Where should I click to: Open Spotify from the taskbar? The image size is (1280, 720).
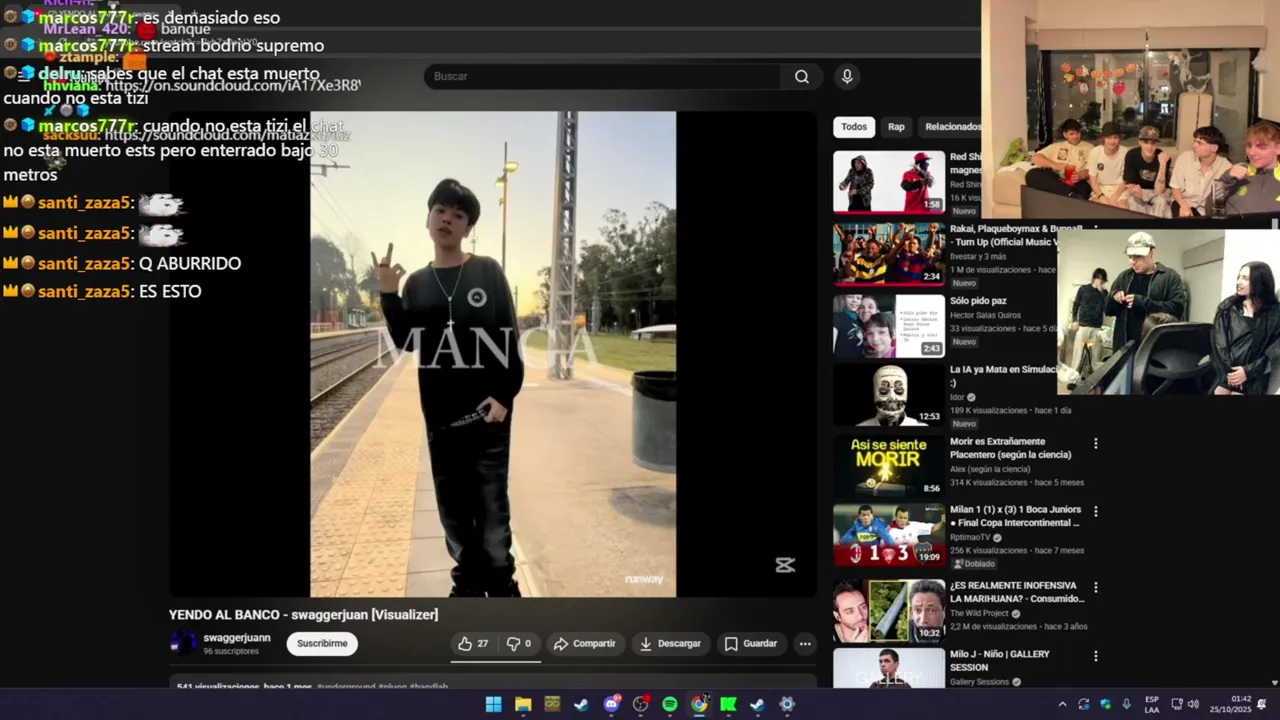pos(670,704)
